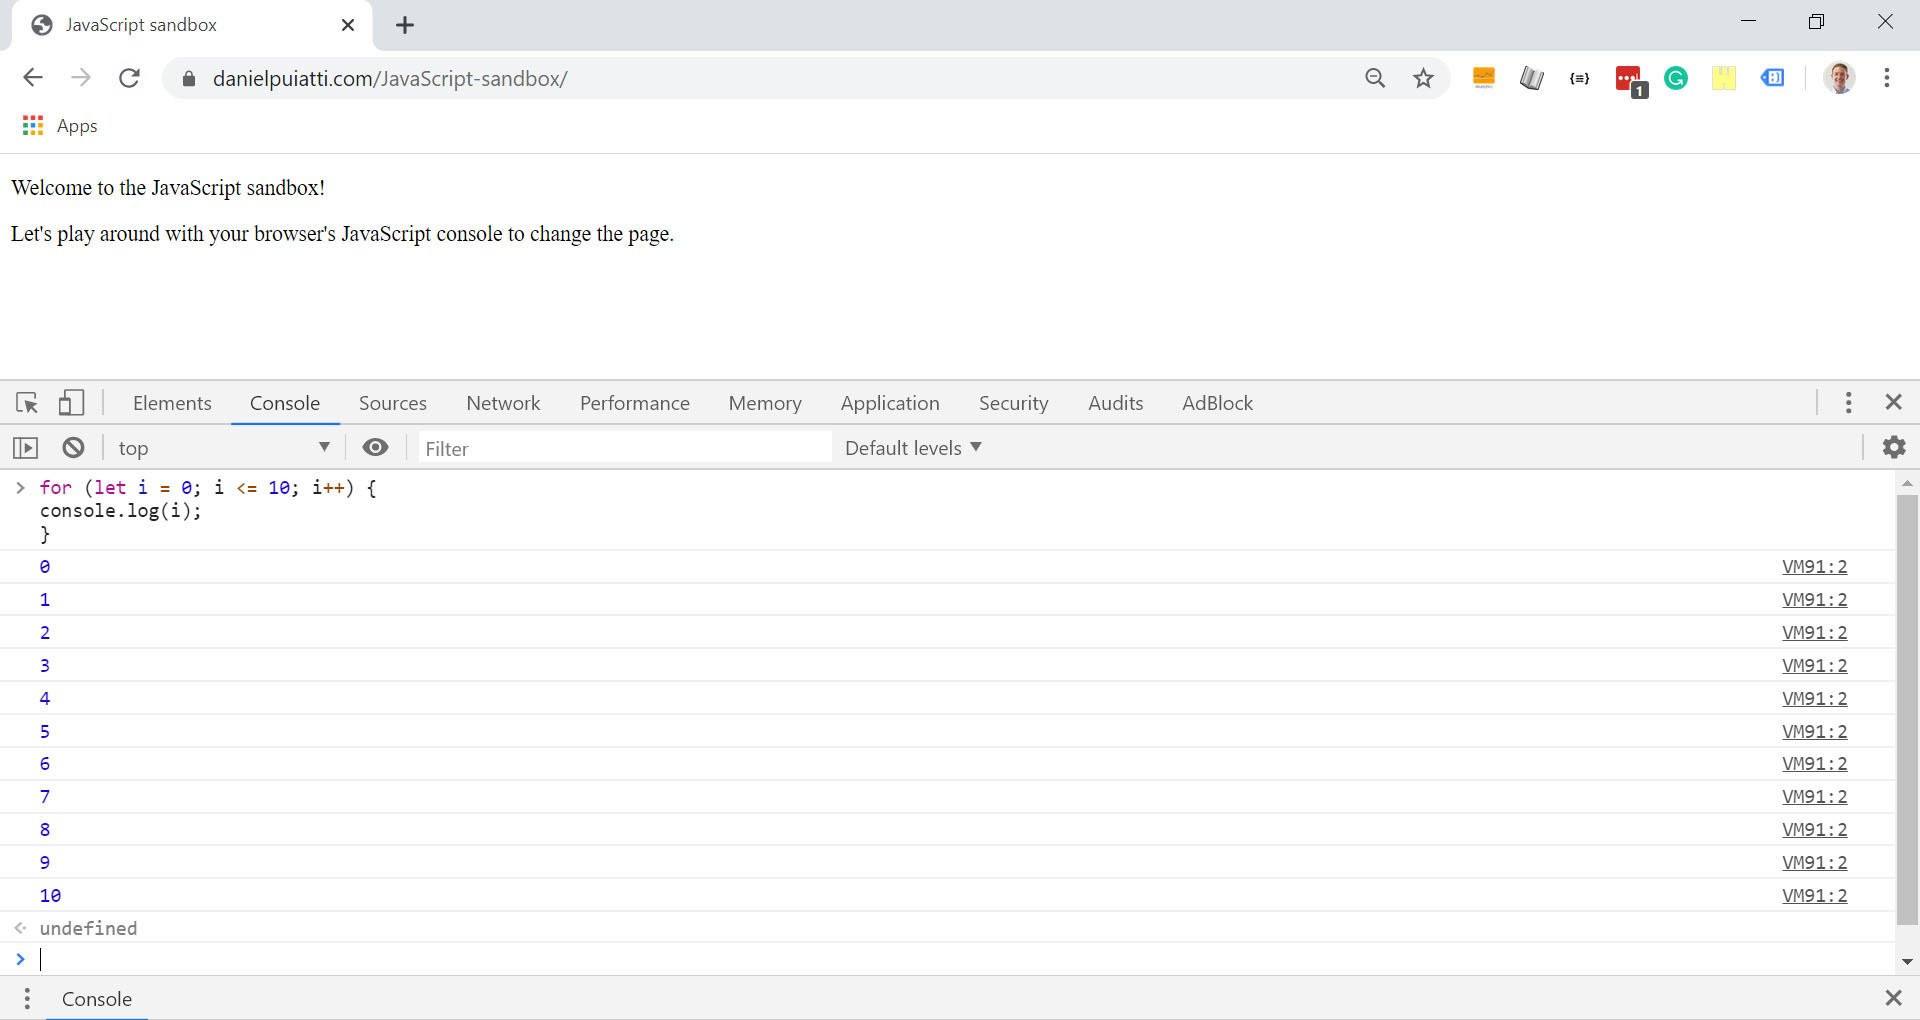Create a live expression with eye icon

(x=375, y=448)
